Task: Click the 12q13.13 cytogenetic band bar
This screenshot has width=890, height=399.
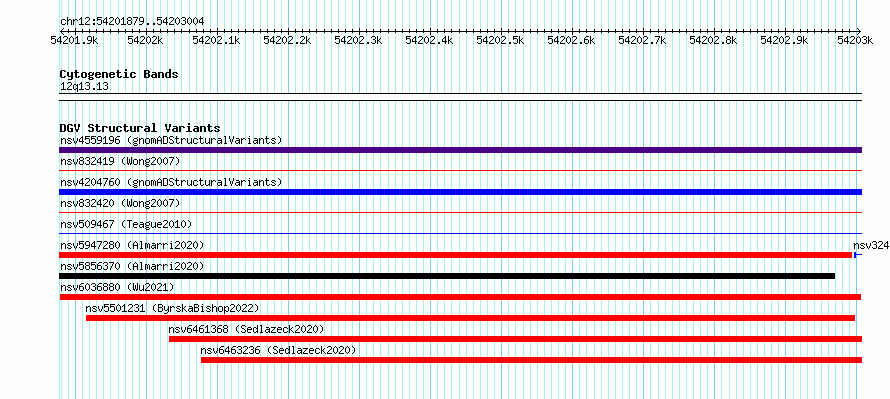Action: point(460,97)
